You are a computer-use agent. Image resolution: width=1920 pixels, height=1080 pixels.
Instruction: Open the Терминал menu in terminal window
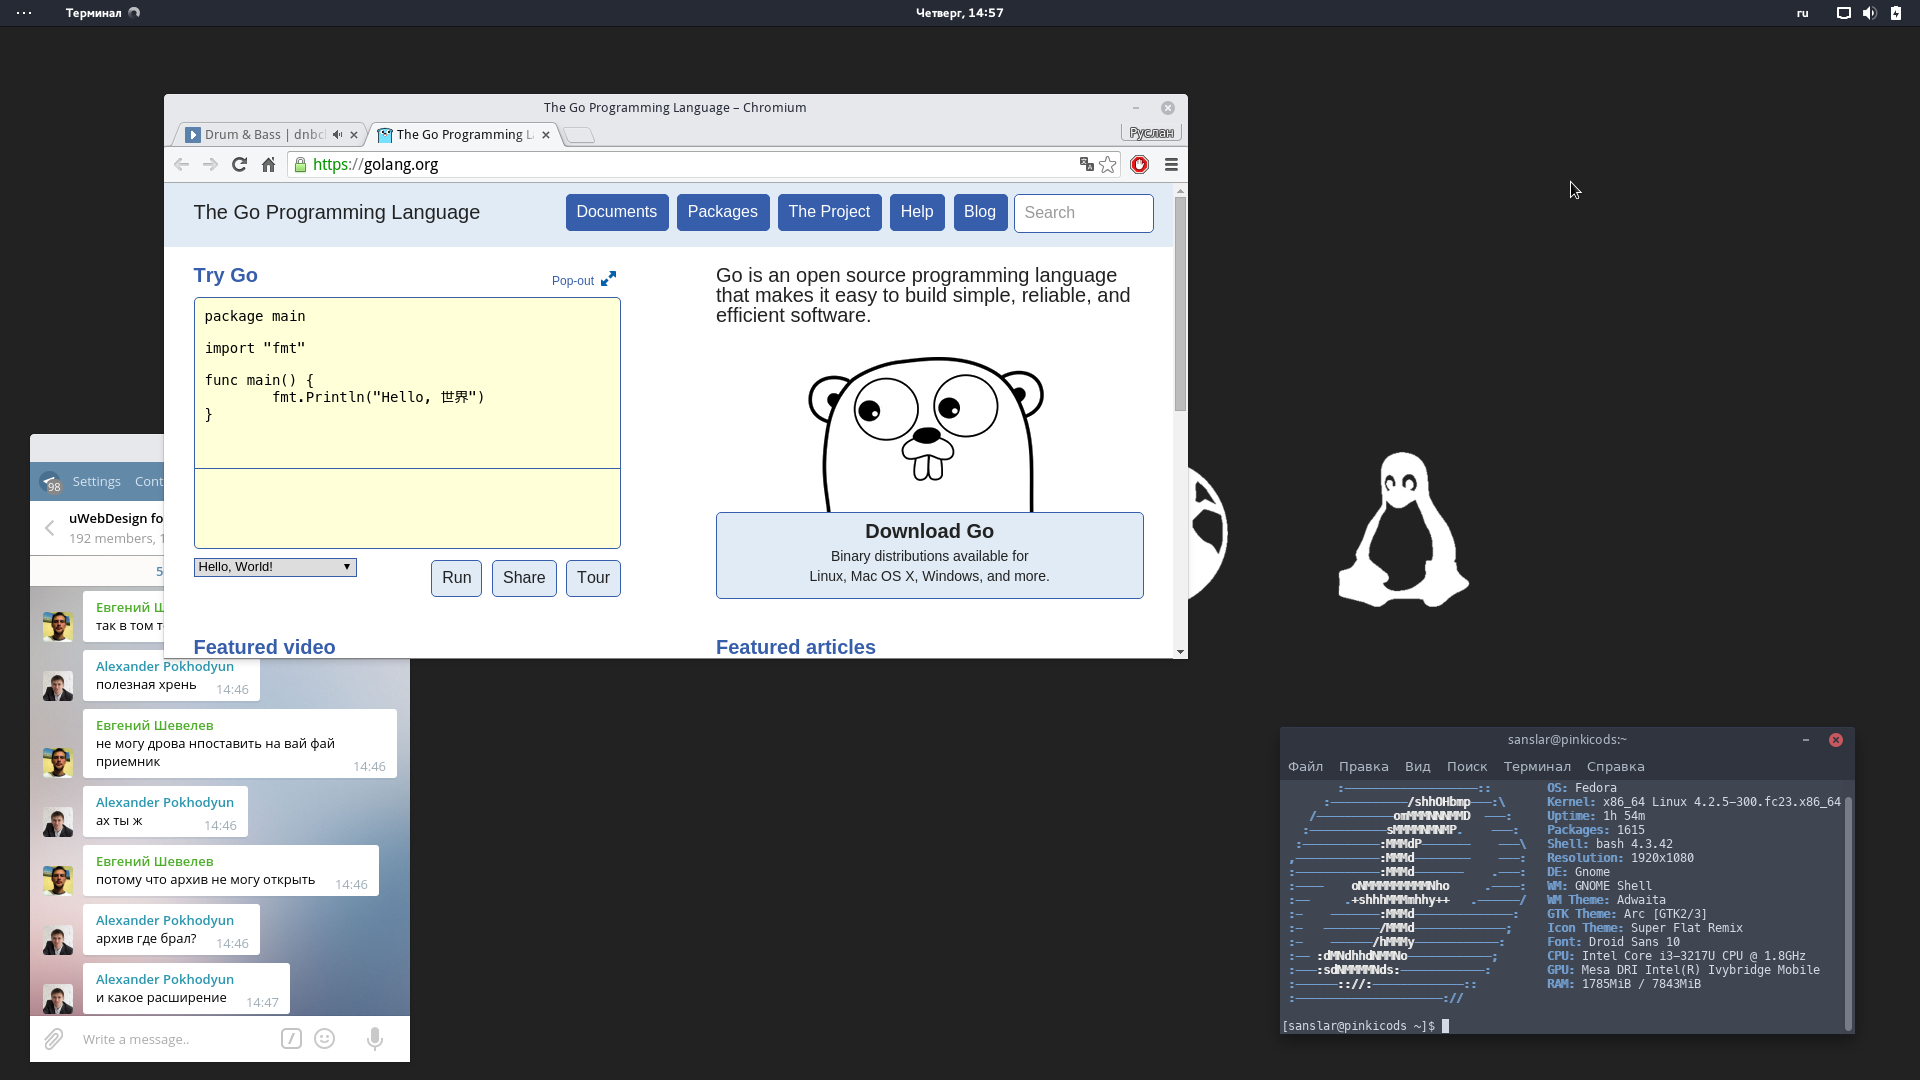tap(1537, 767)
